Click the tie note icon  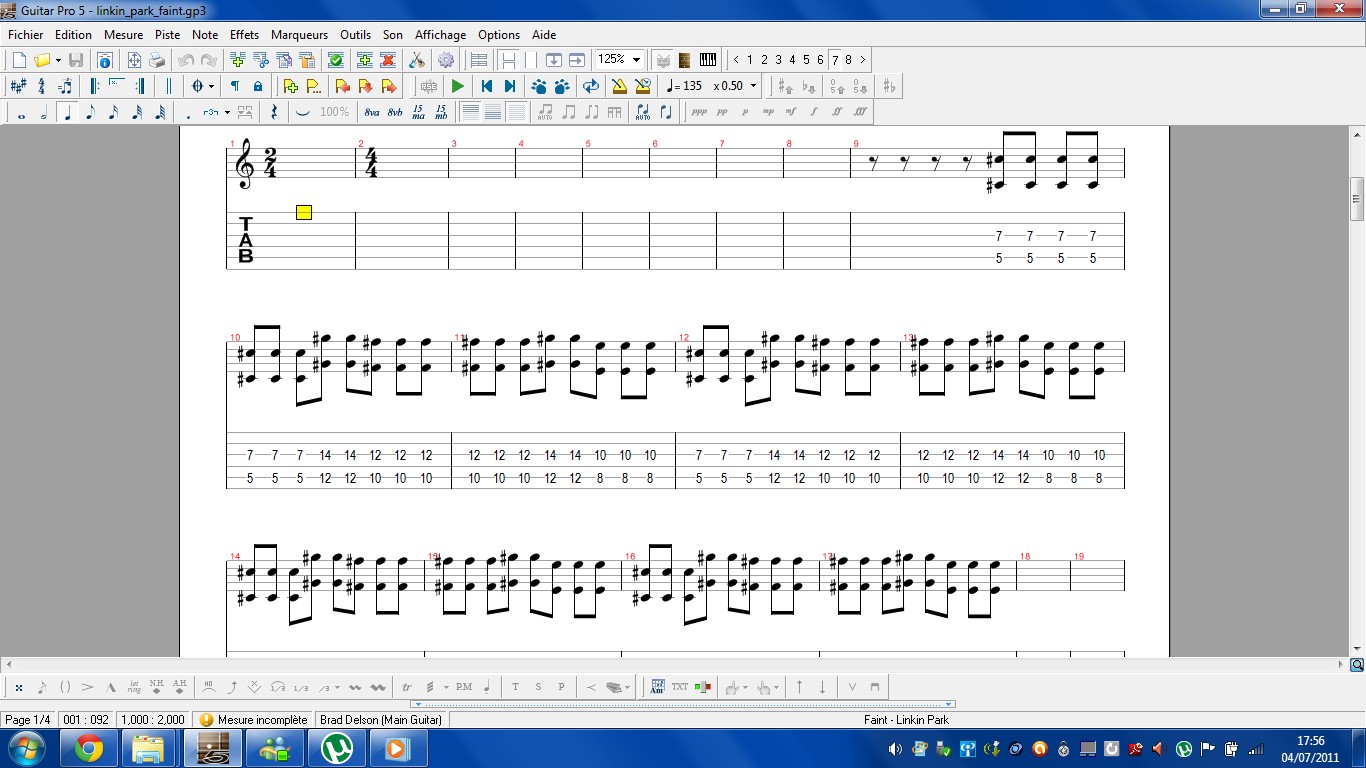pyautogui.click(x=303, y=112)
